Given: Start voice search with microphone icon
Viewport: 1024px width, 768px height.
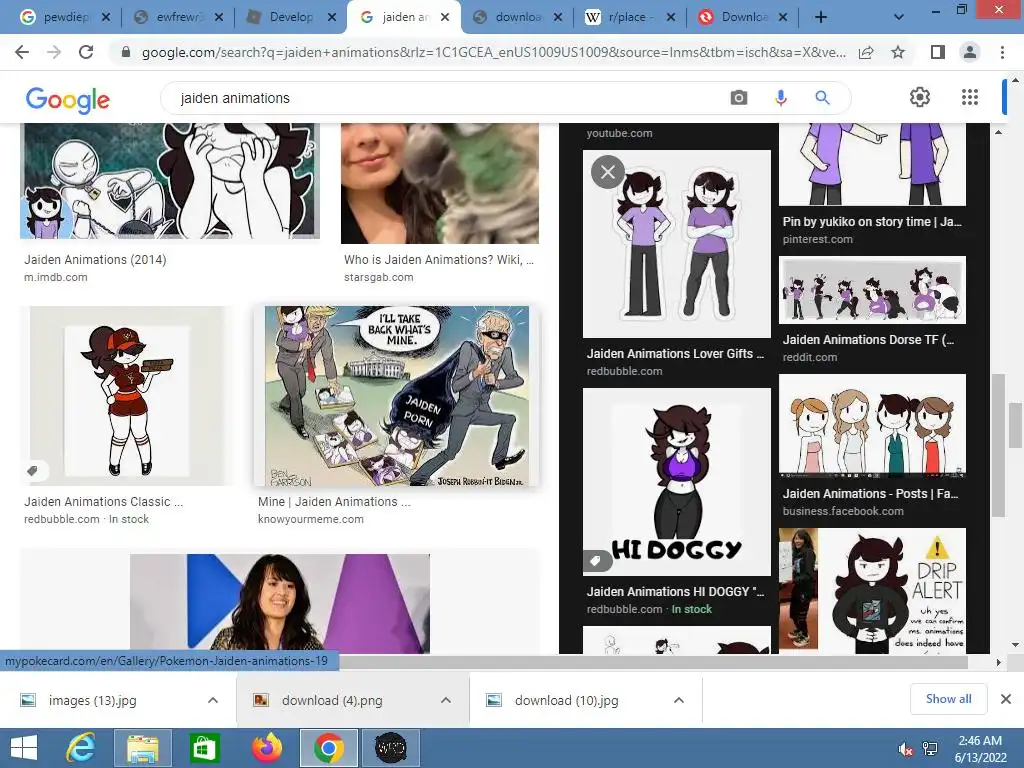Looking at the screenshot, I should click(x=780, y=98).
